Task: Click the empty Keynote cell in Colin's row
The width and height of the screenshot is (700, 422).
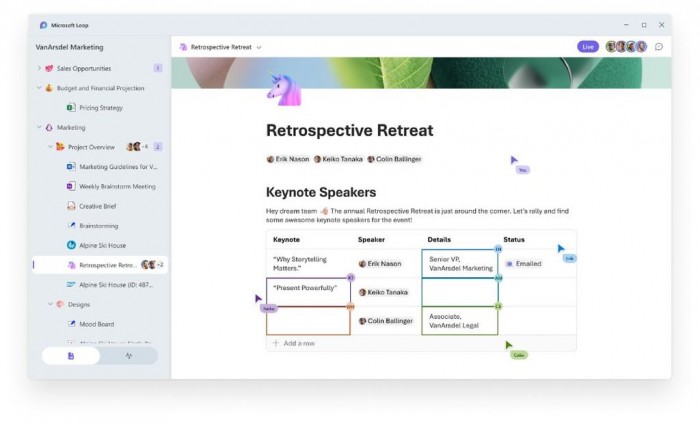Action: [x=308, y=321]
